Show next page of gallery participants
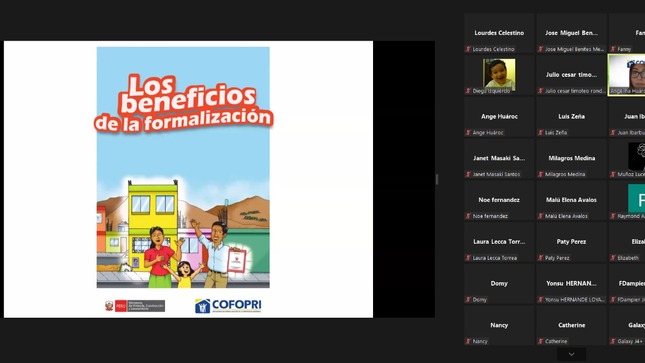The width and height of the screenshot is (645, 363). point(571,354)
